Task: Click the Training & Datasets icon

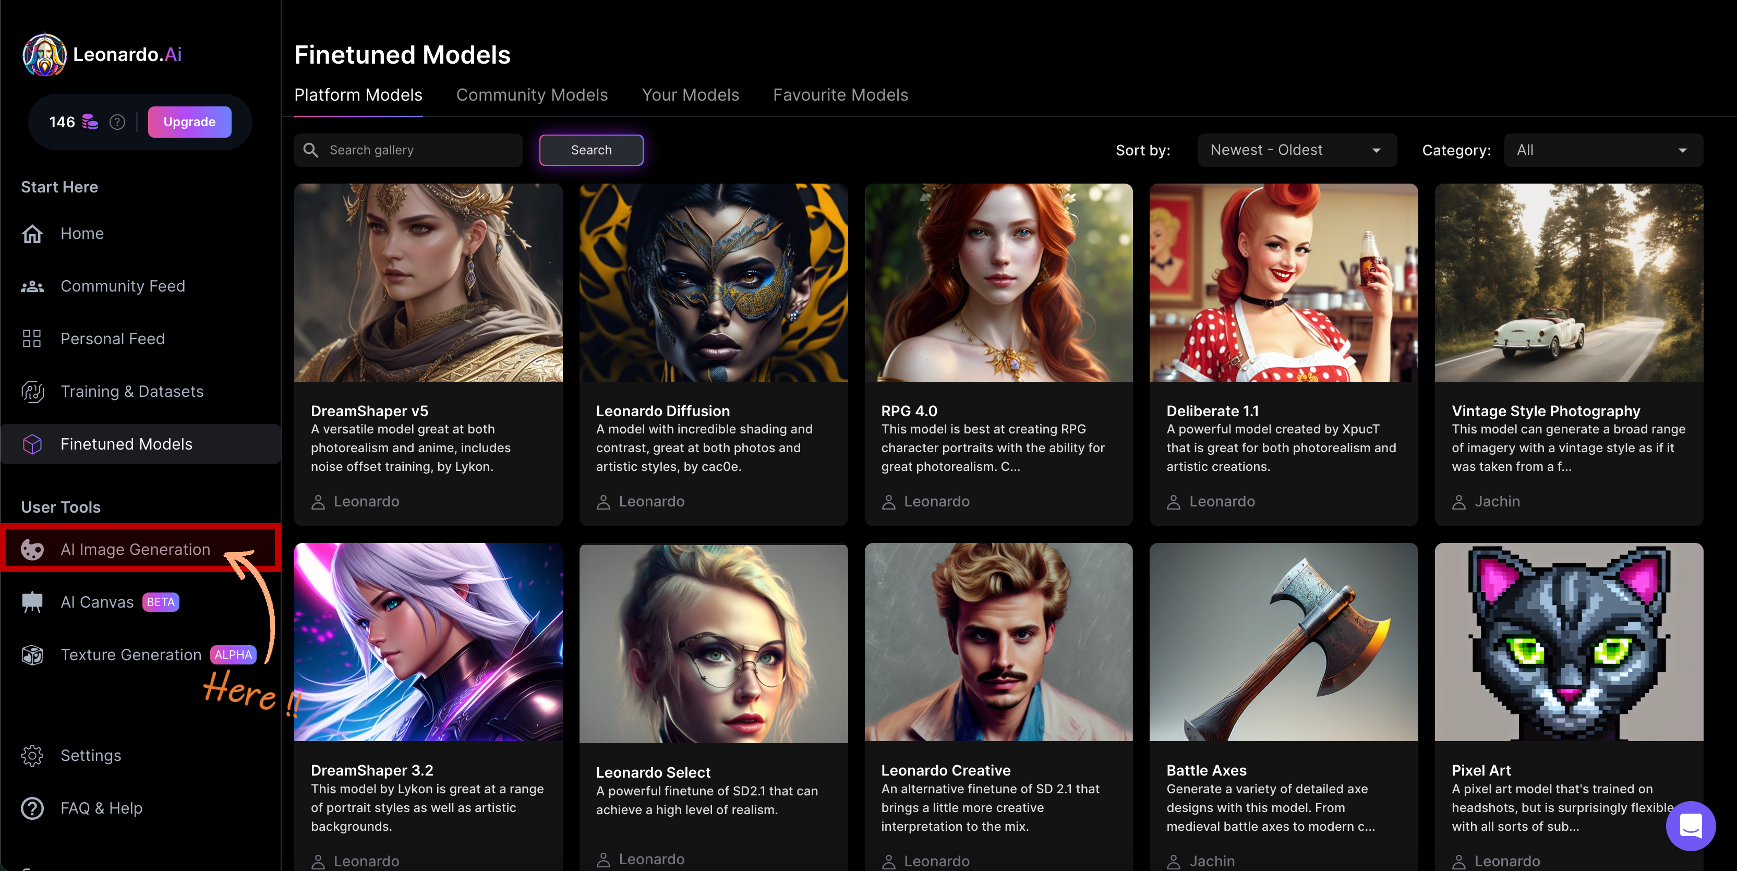Action: click(x=33, y=392)
